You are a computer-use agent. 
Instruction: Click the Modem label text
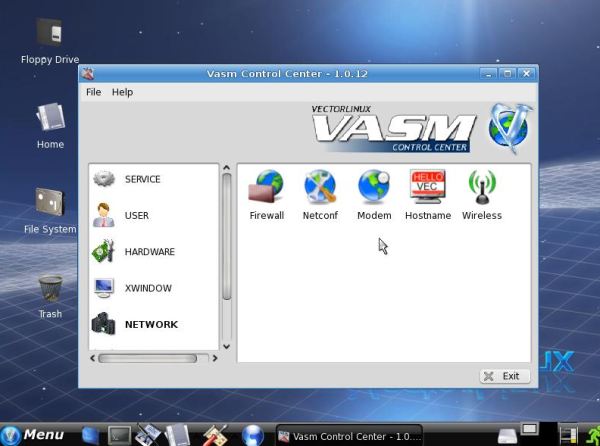(x=374, y=215)
